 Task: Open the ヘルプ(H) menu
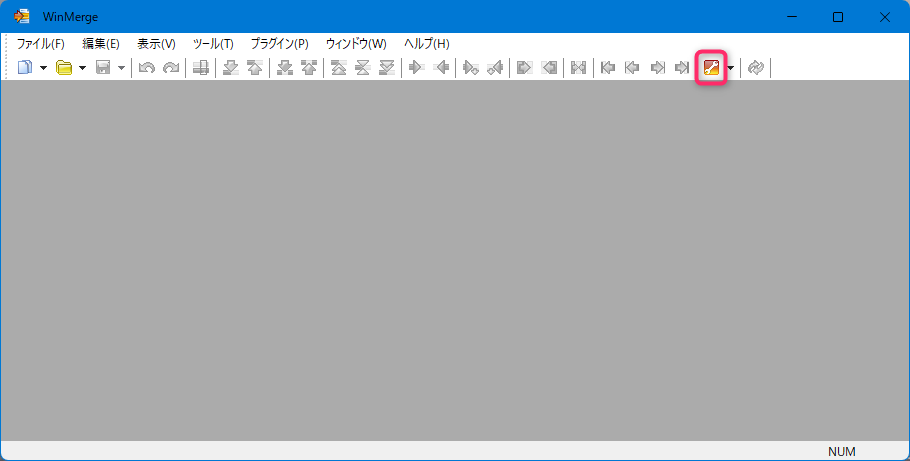pos(427,44)
